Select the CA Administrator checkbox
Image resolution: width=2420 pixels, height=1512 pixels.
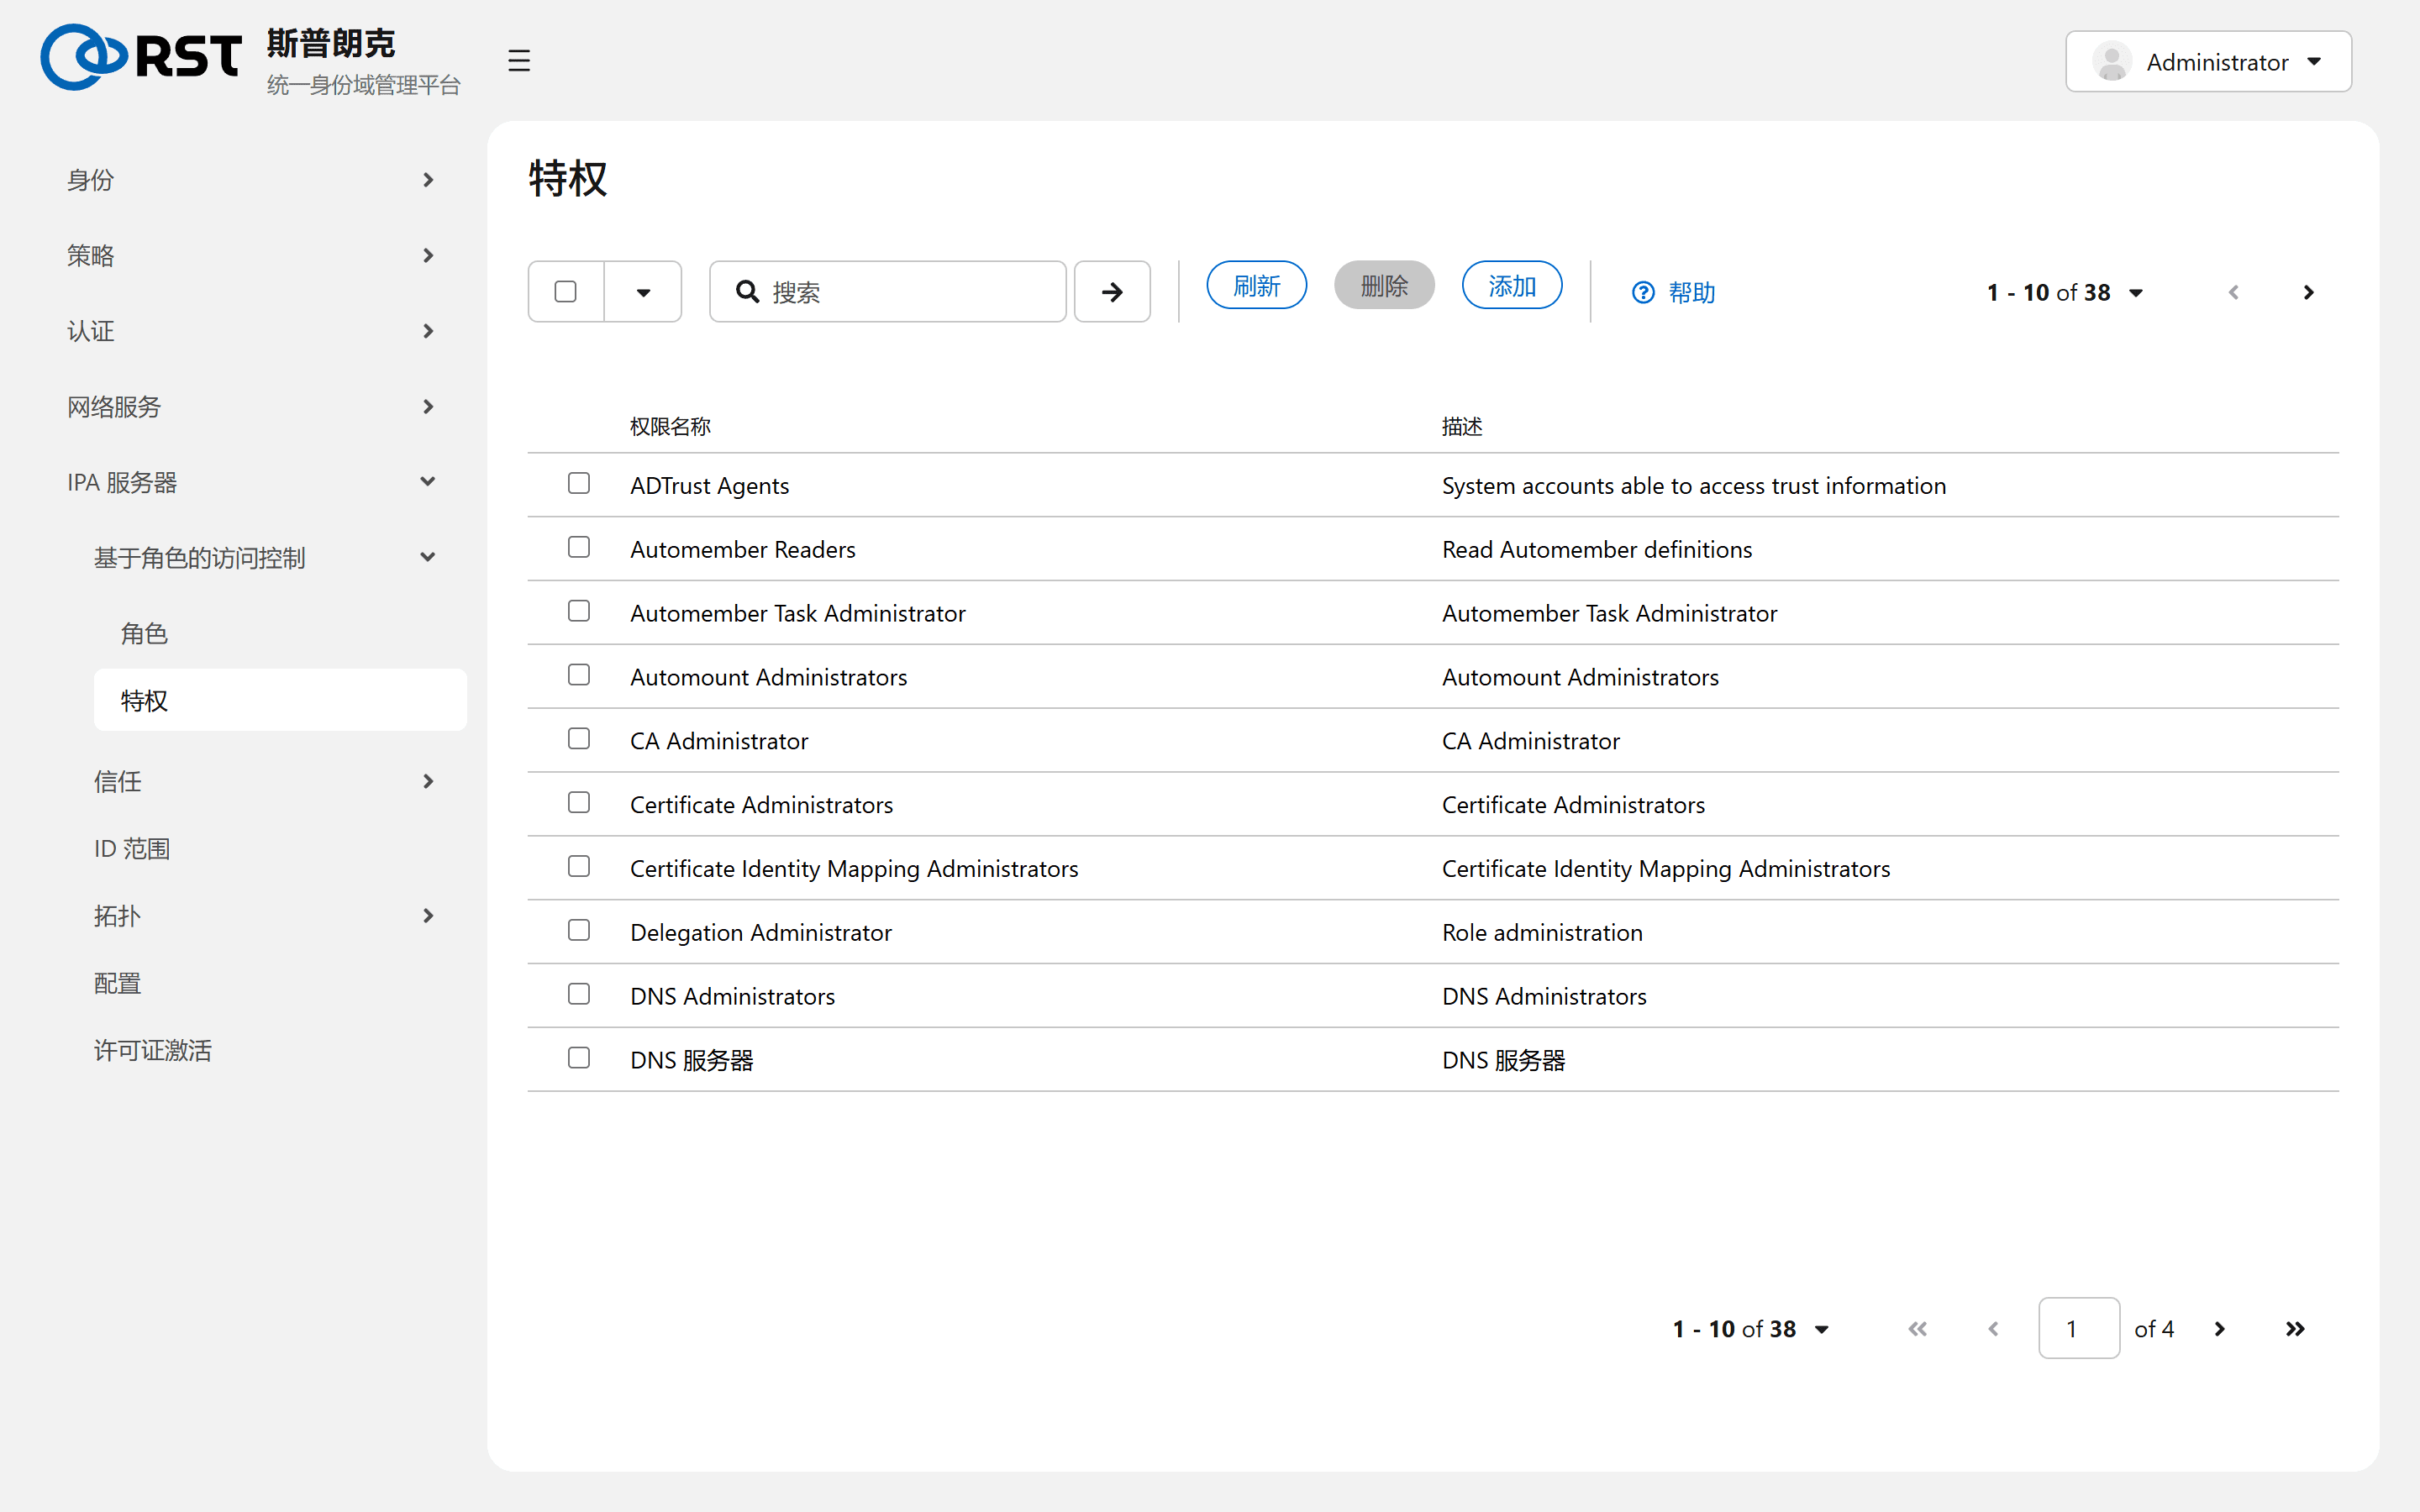point(579,739)
